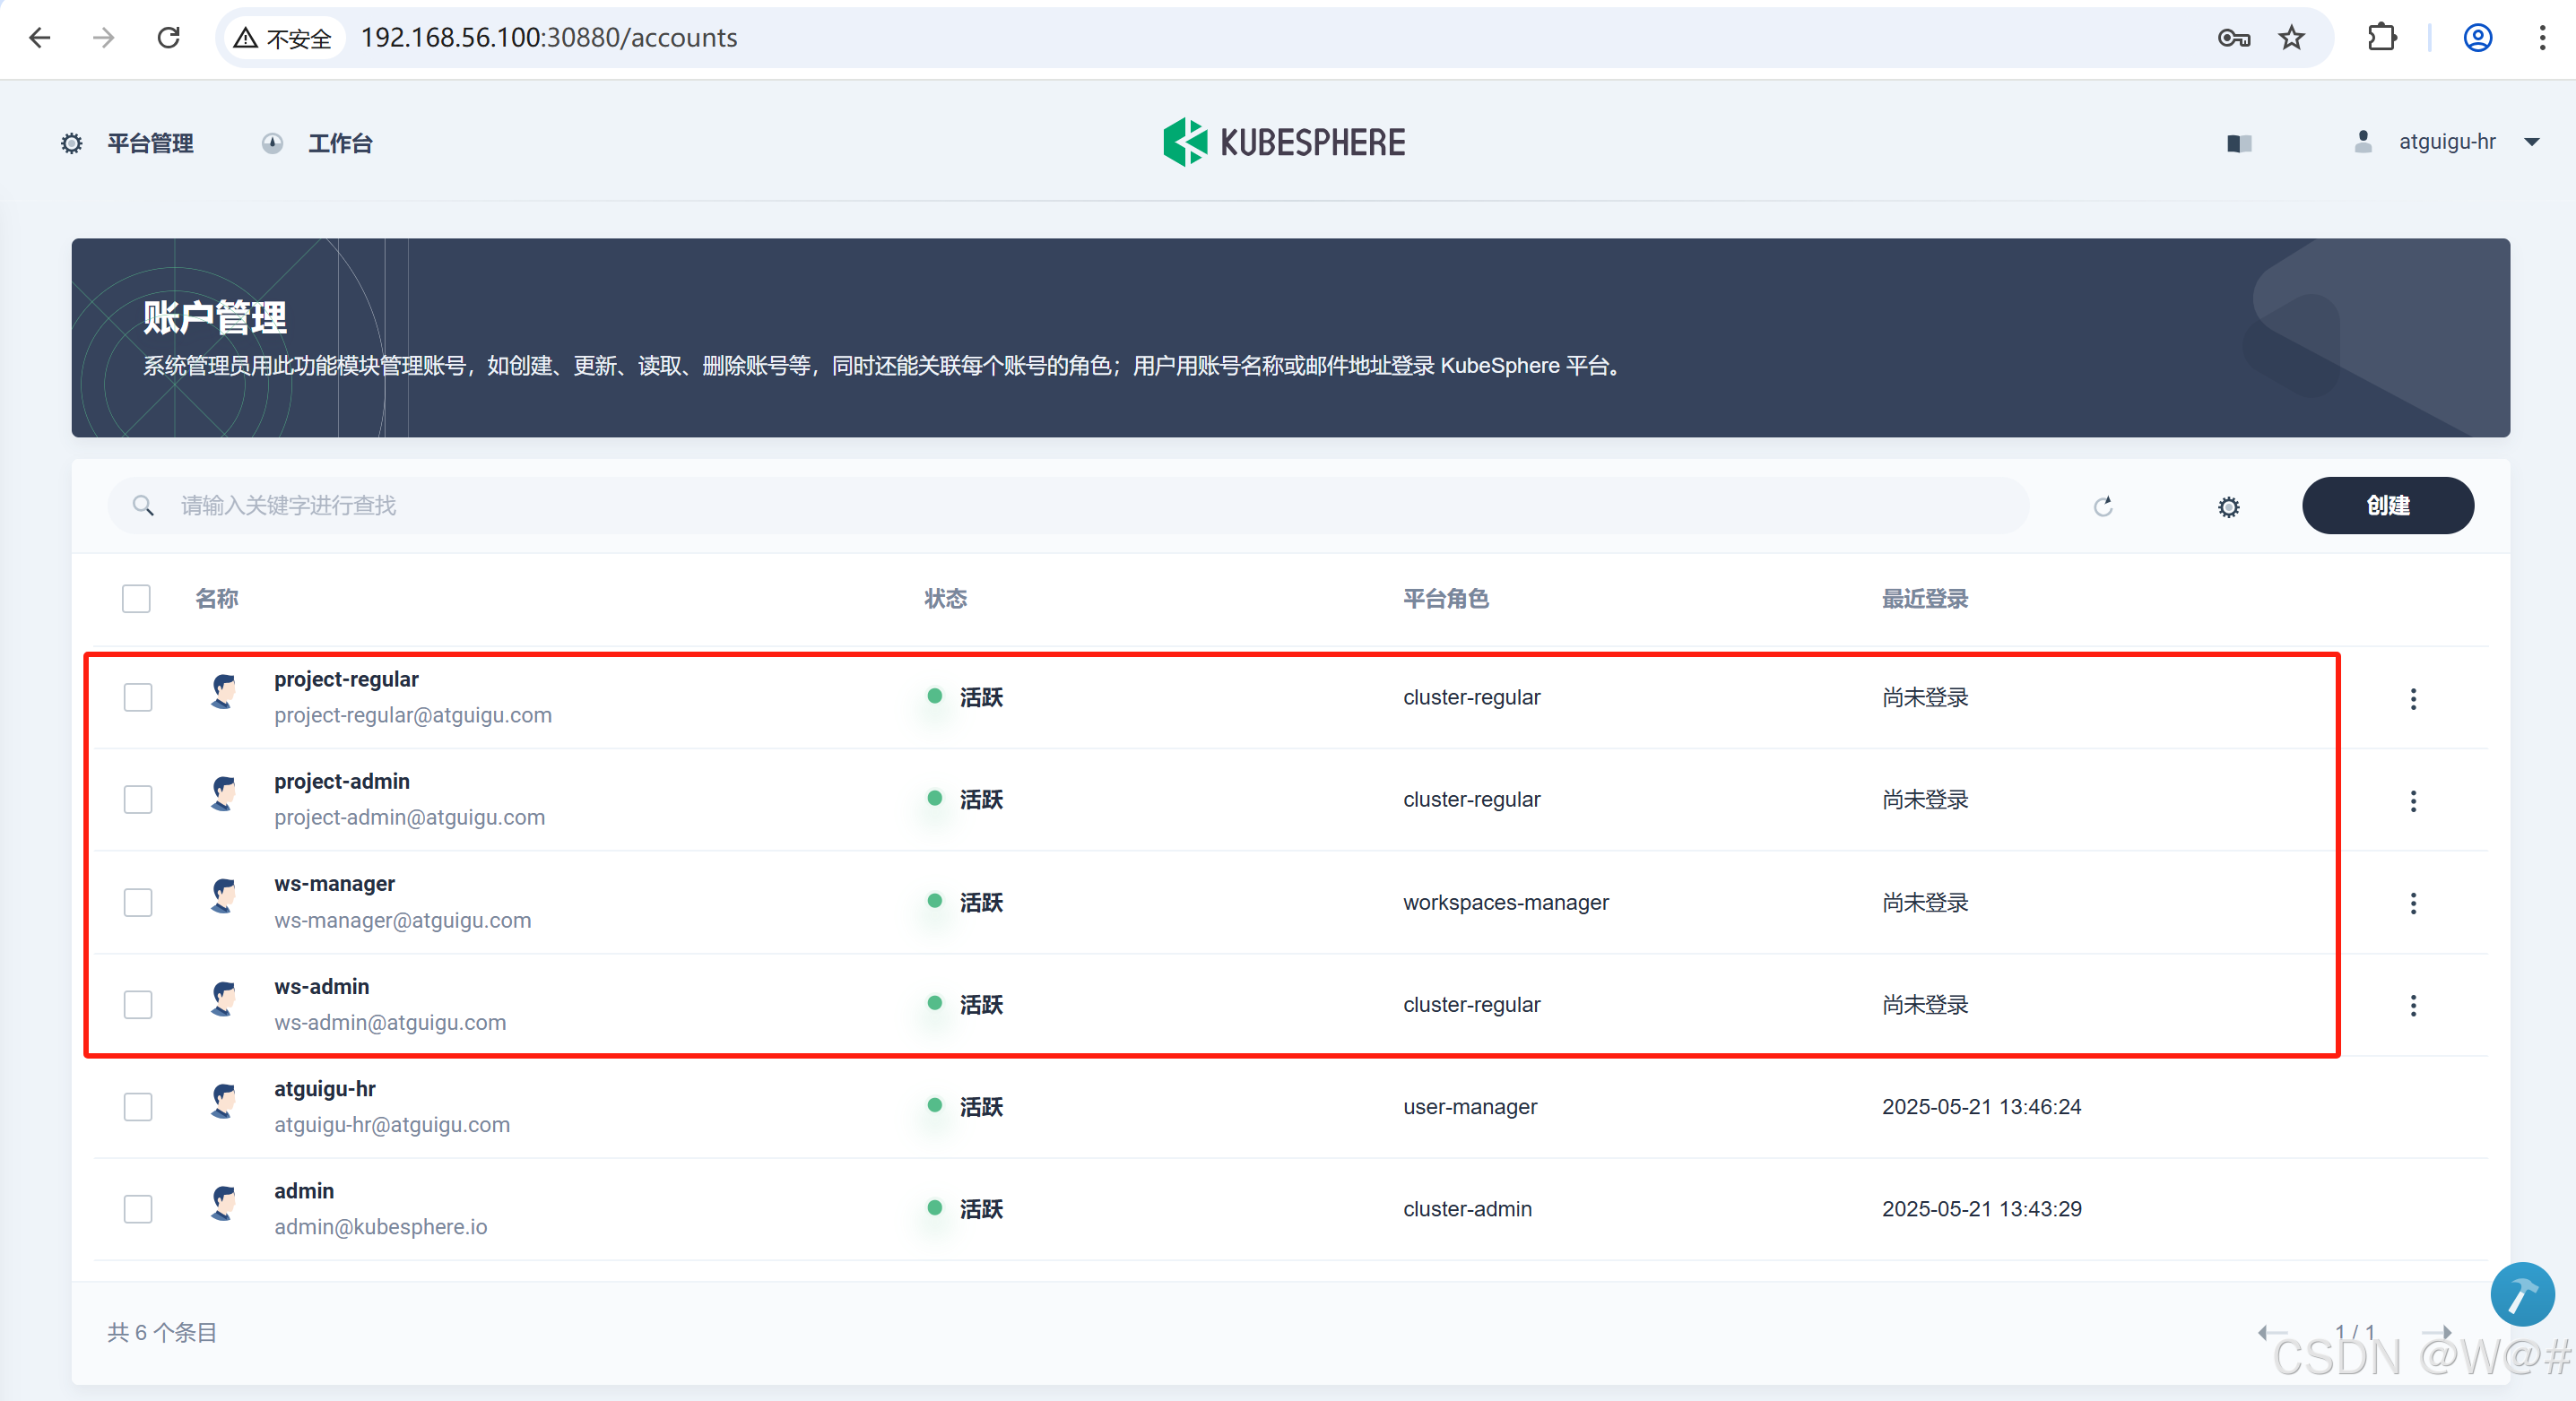
Task: Check the admin row checkbox
Action: coord(138,1208)
